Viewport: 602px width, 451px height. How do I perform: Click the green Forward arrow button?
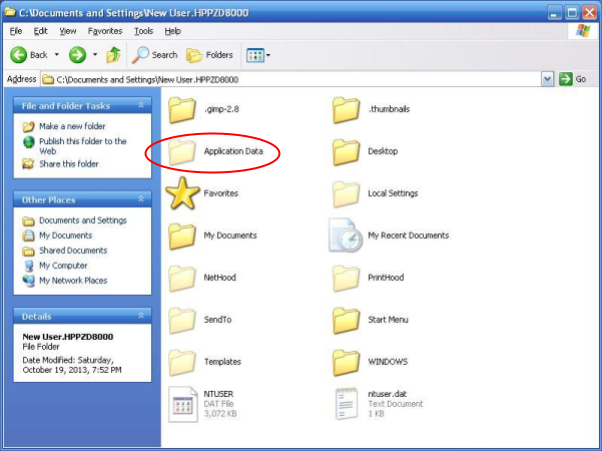[77, 55]
